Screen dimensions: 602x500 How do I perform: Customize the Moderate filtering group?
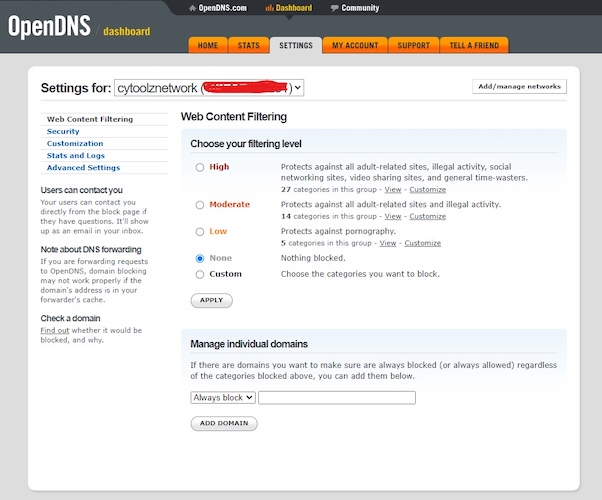point(428,217)
